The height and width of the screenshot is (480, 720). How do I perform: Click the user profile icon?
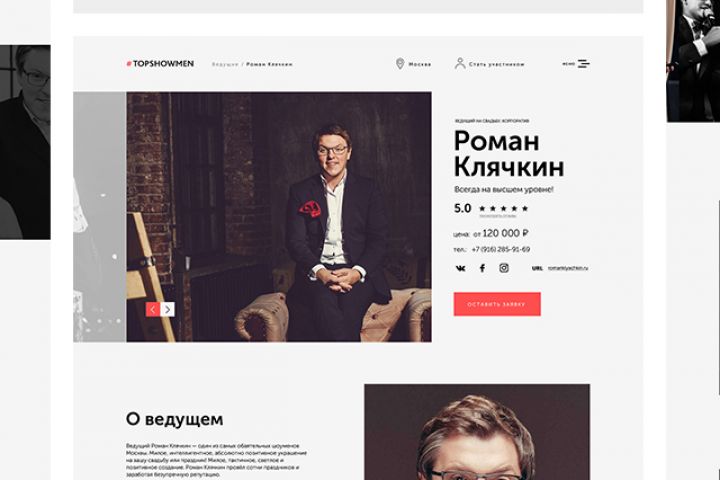click(460, 63)
